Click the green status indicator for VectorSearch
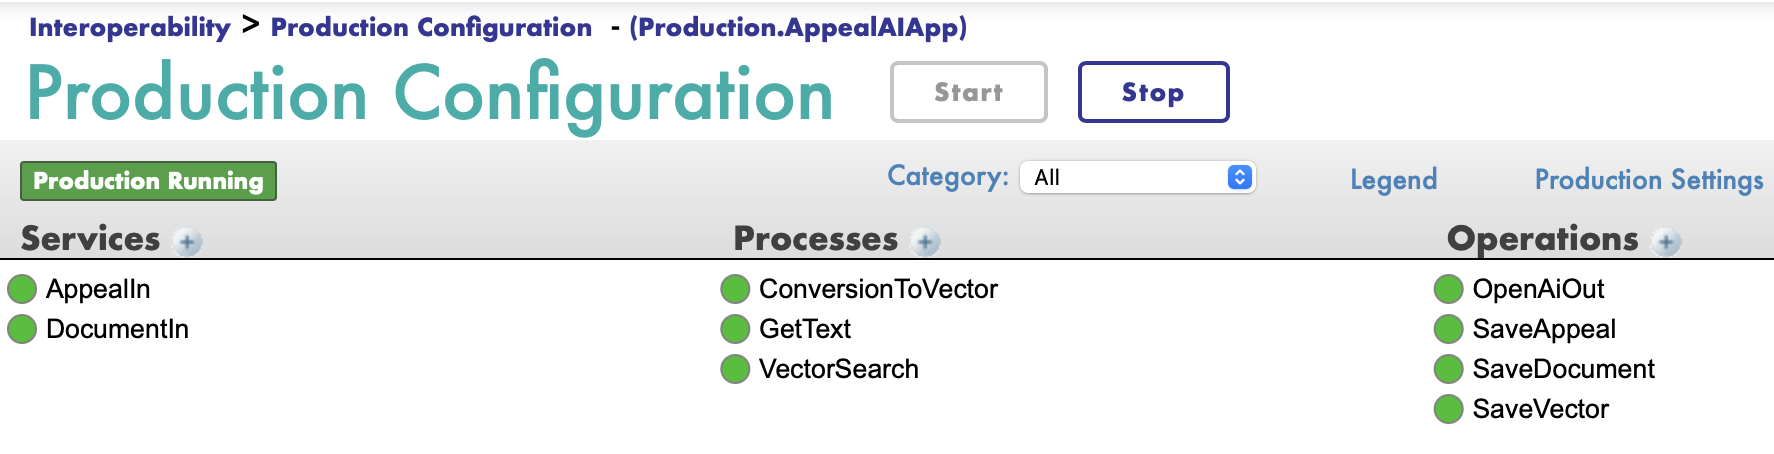The width and height of the screenshot is (1774, 454). [x=735, y=369]
